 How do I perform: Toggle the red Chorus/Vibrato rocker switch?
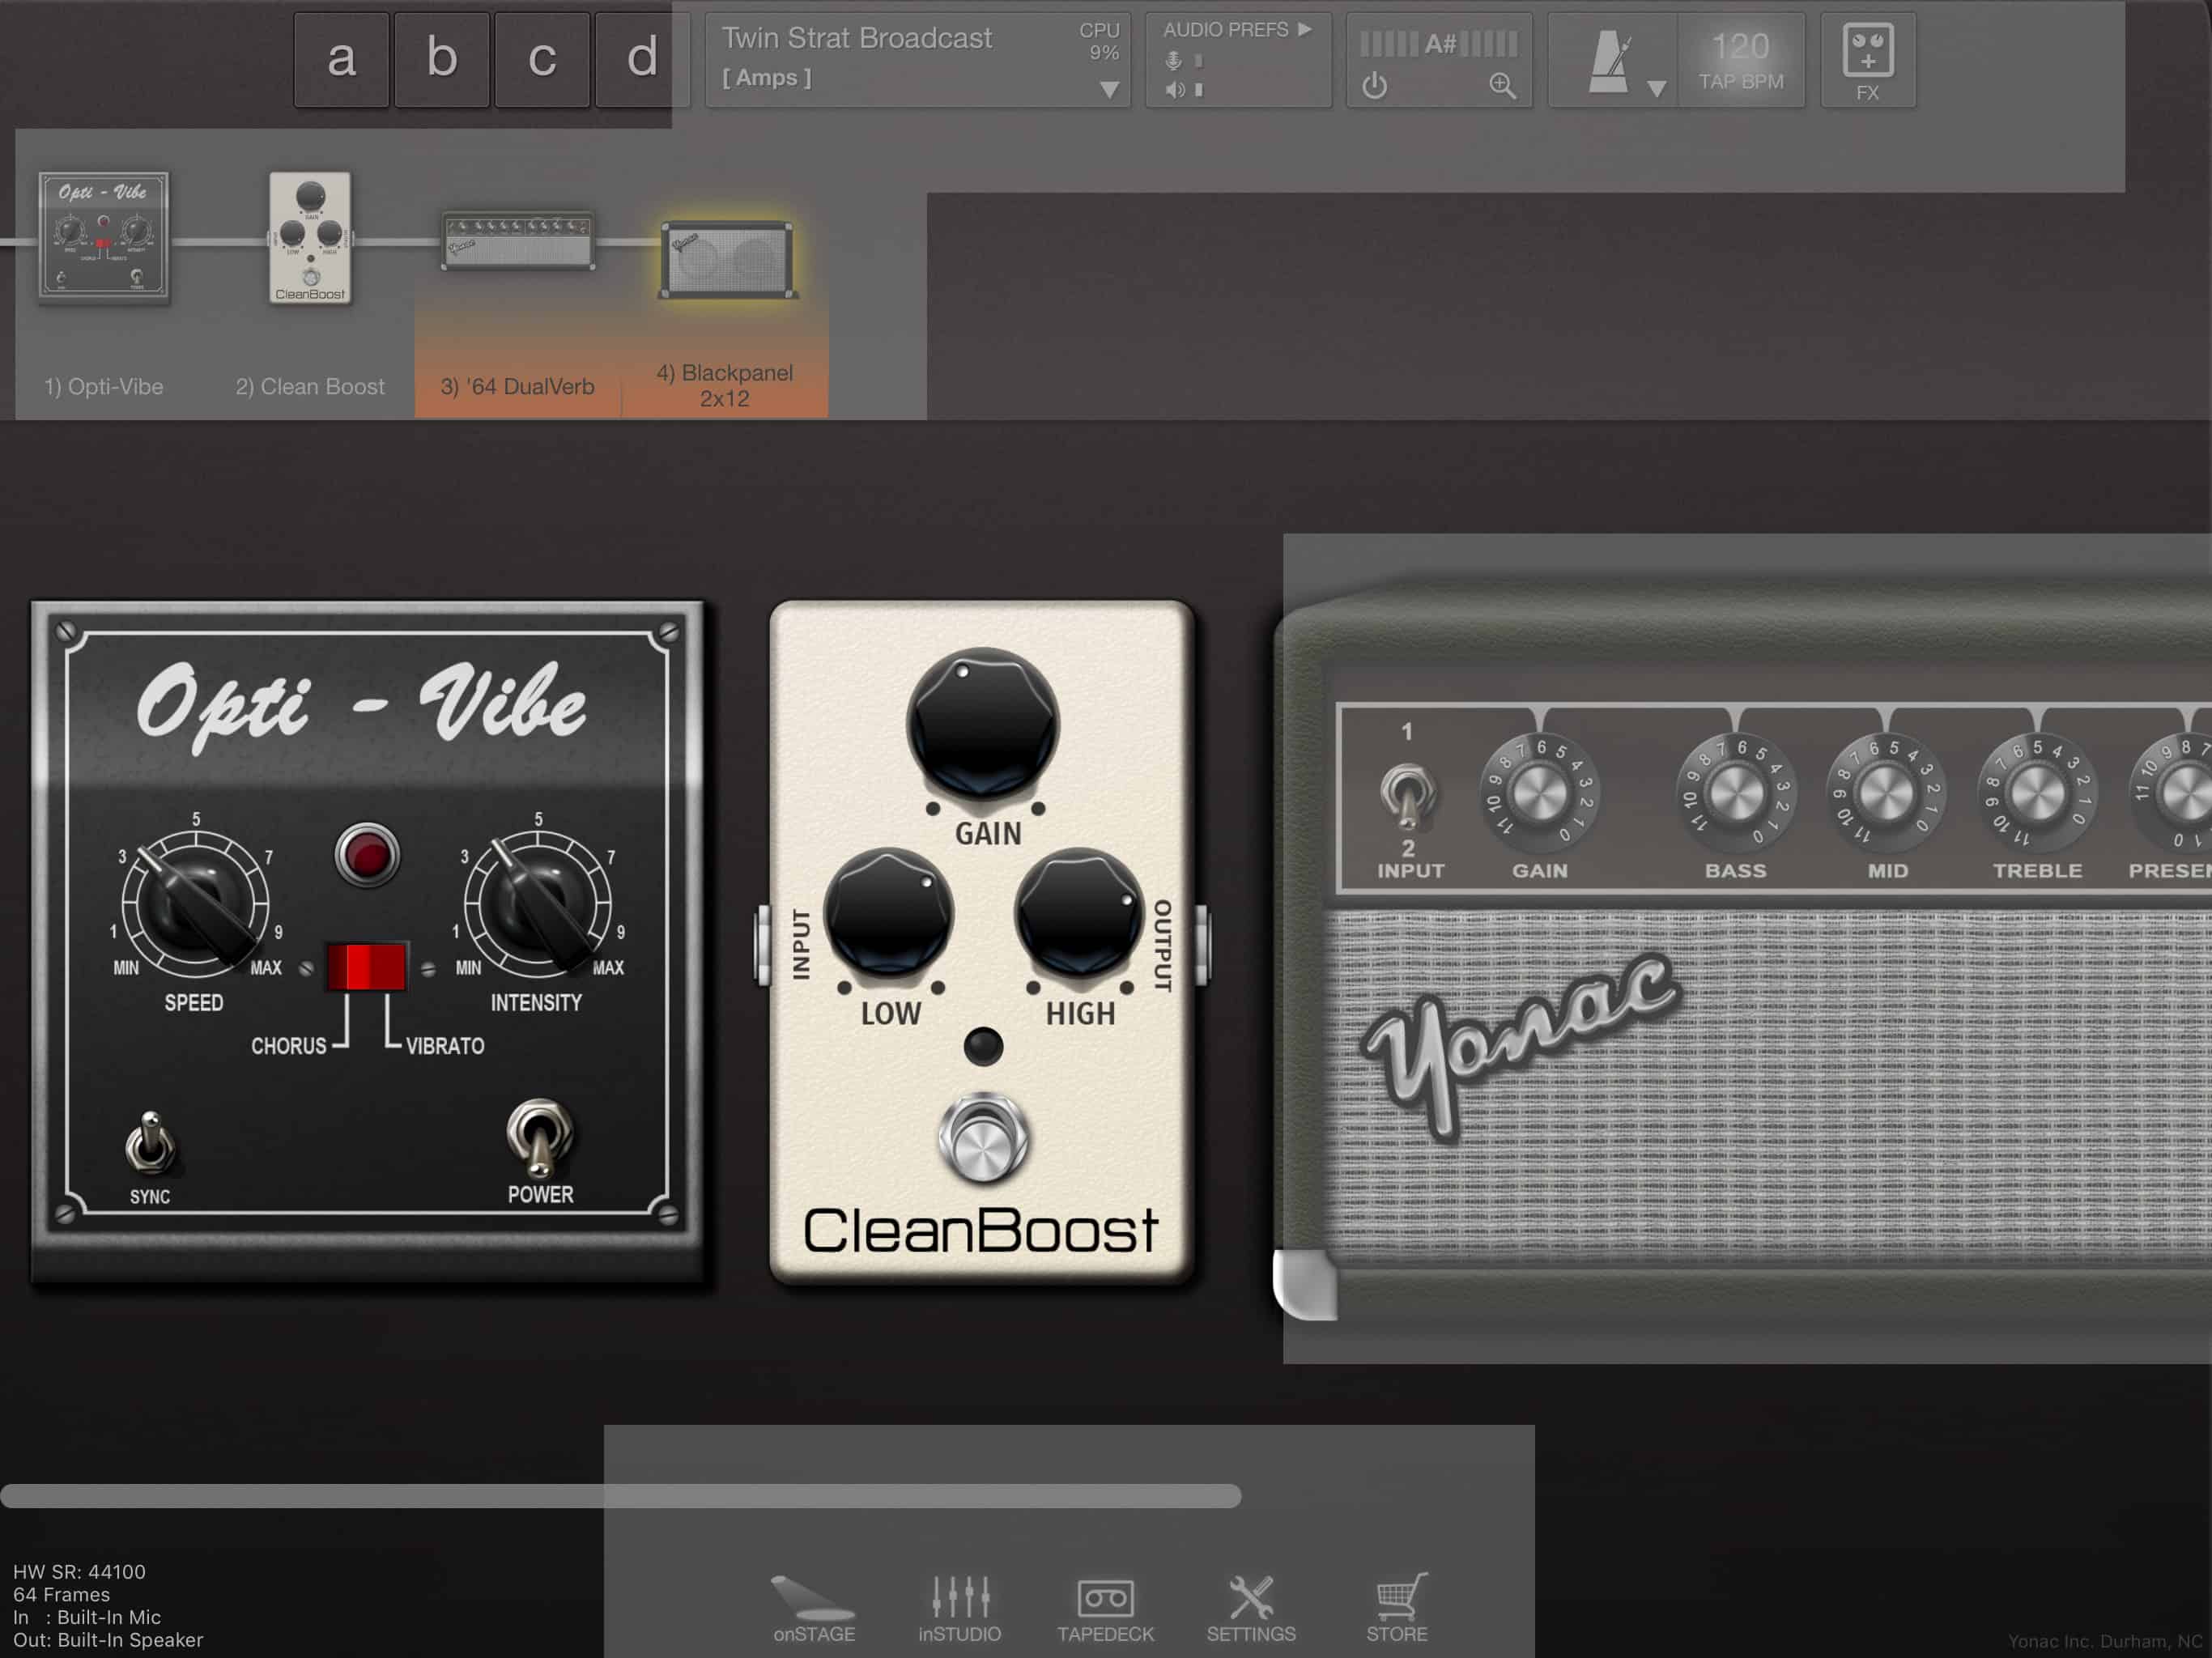click(x=366, y=966)
